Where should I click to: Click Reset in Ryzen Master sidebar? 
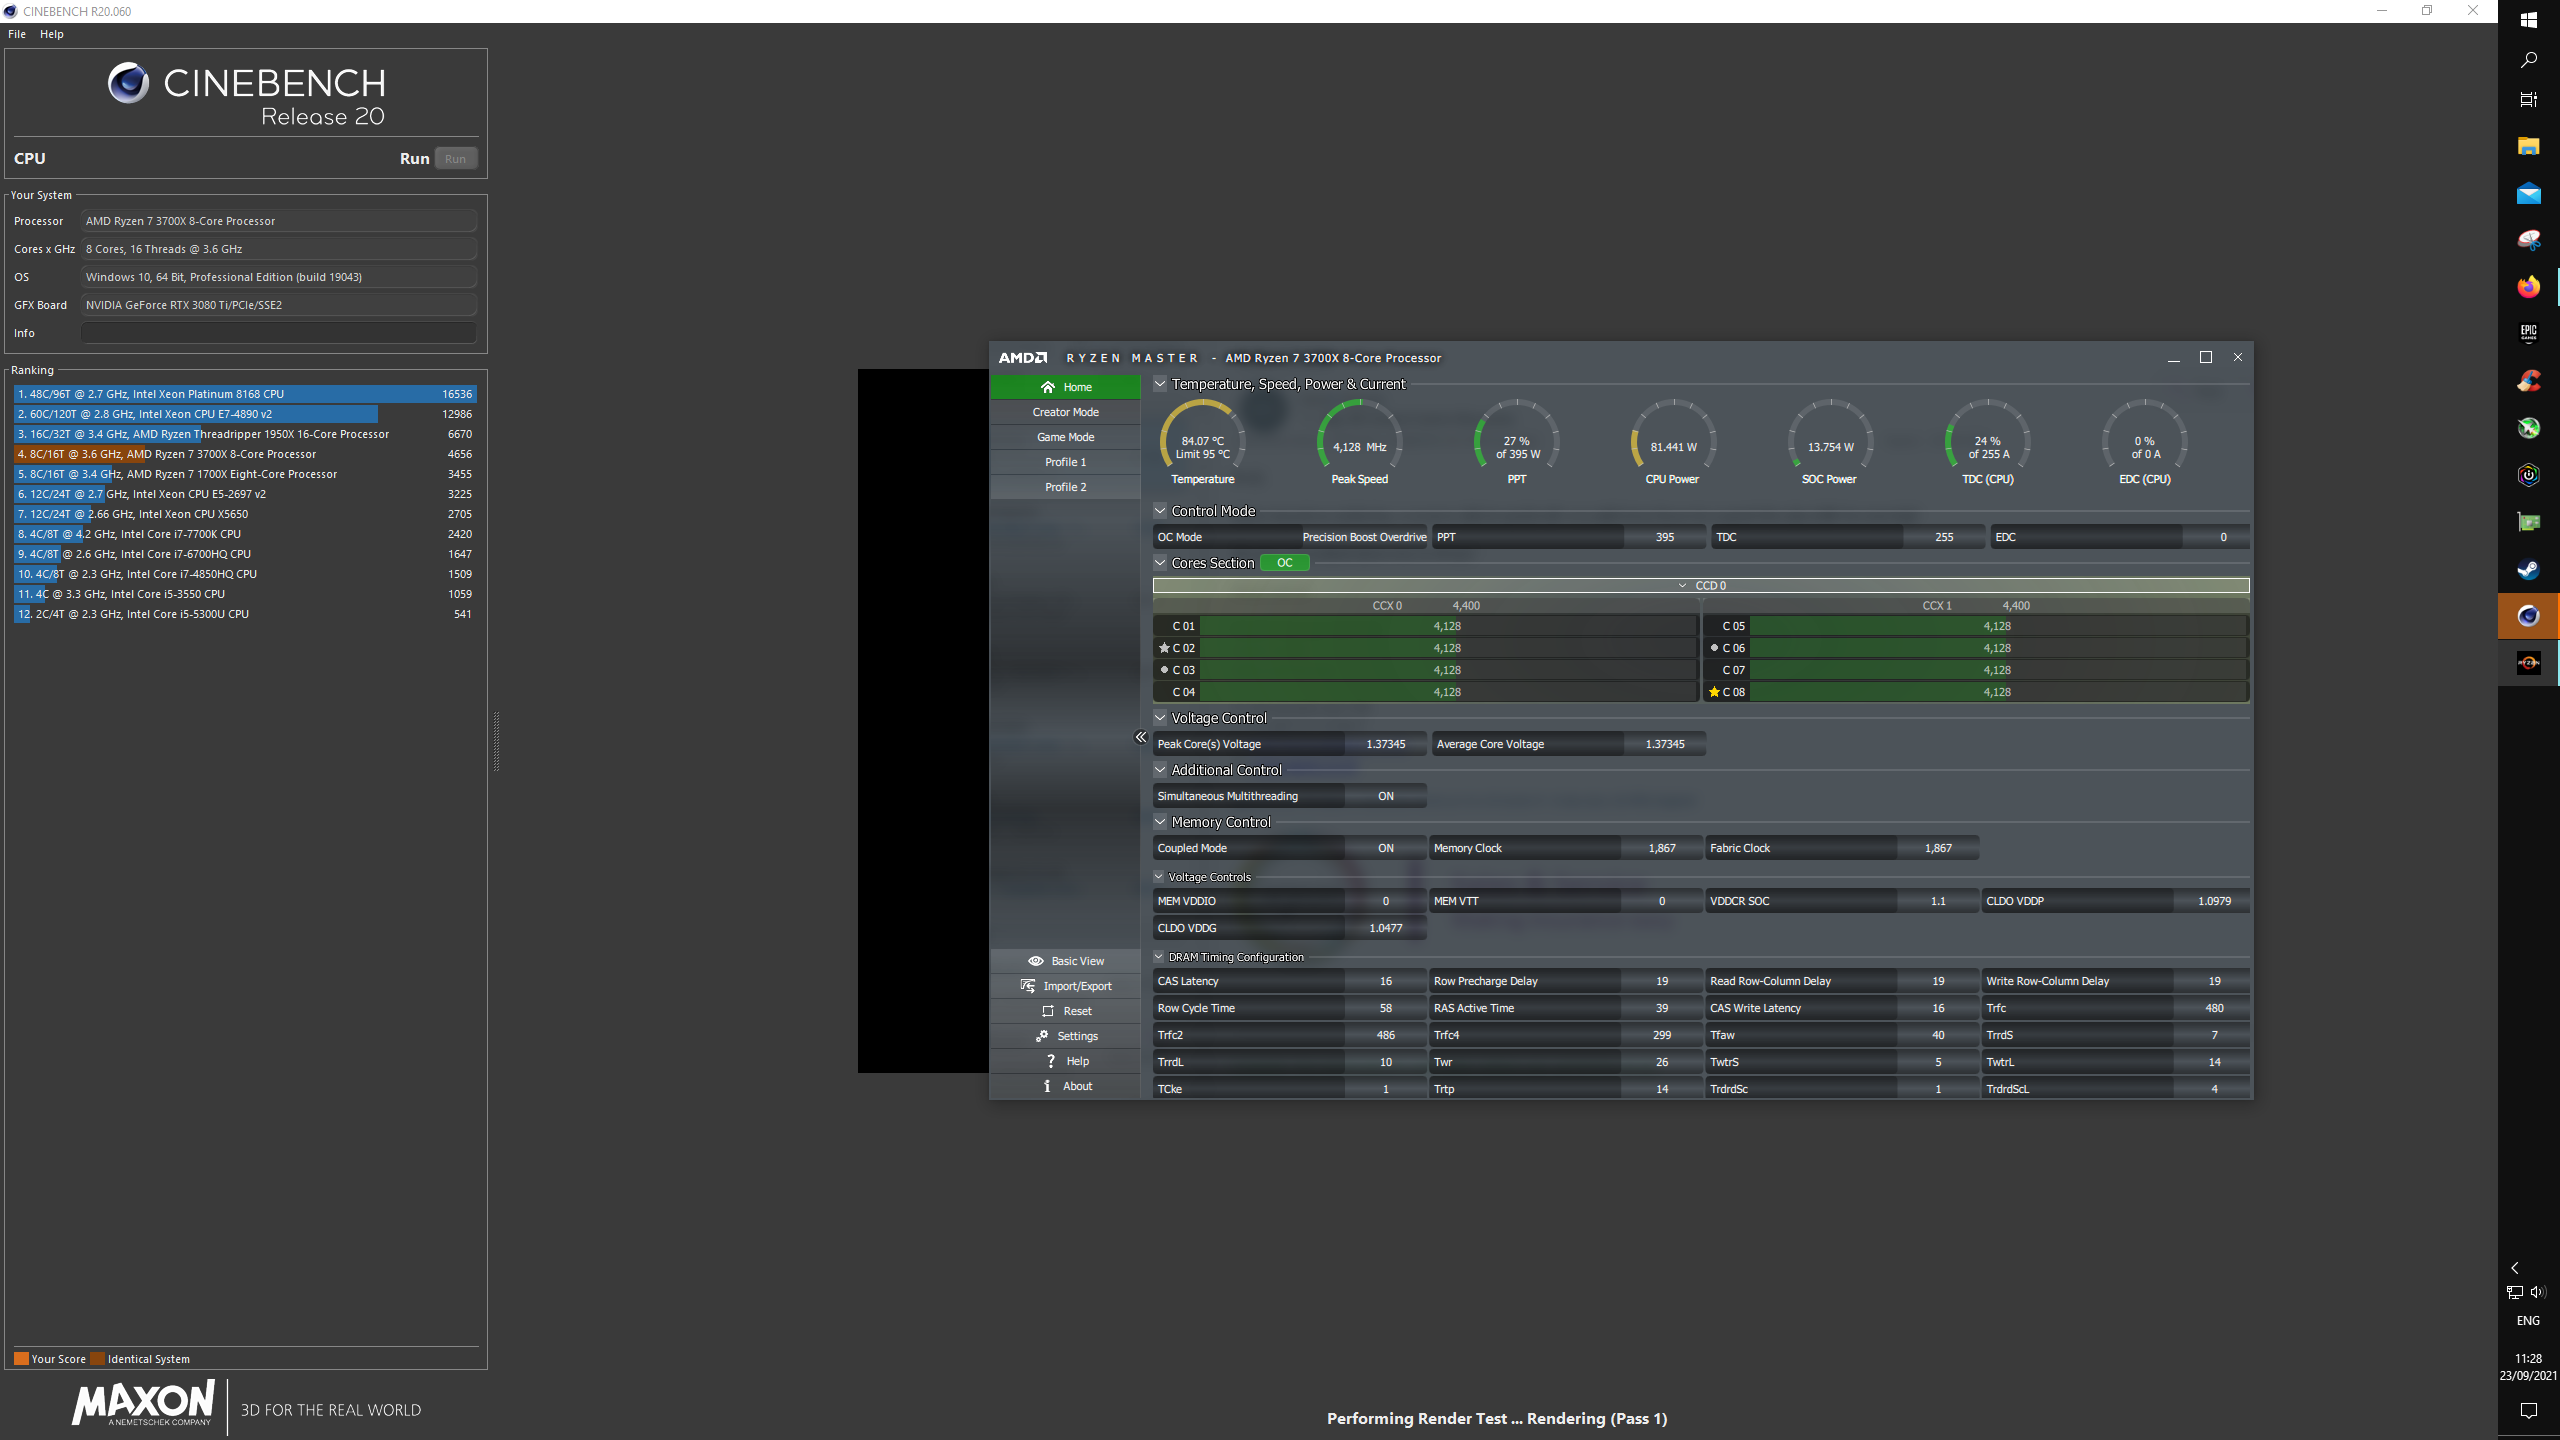pos(1066,1011)
